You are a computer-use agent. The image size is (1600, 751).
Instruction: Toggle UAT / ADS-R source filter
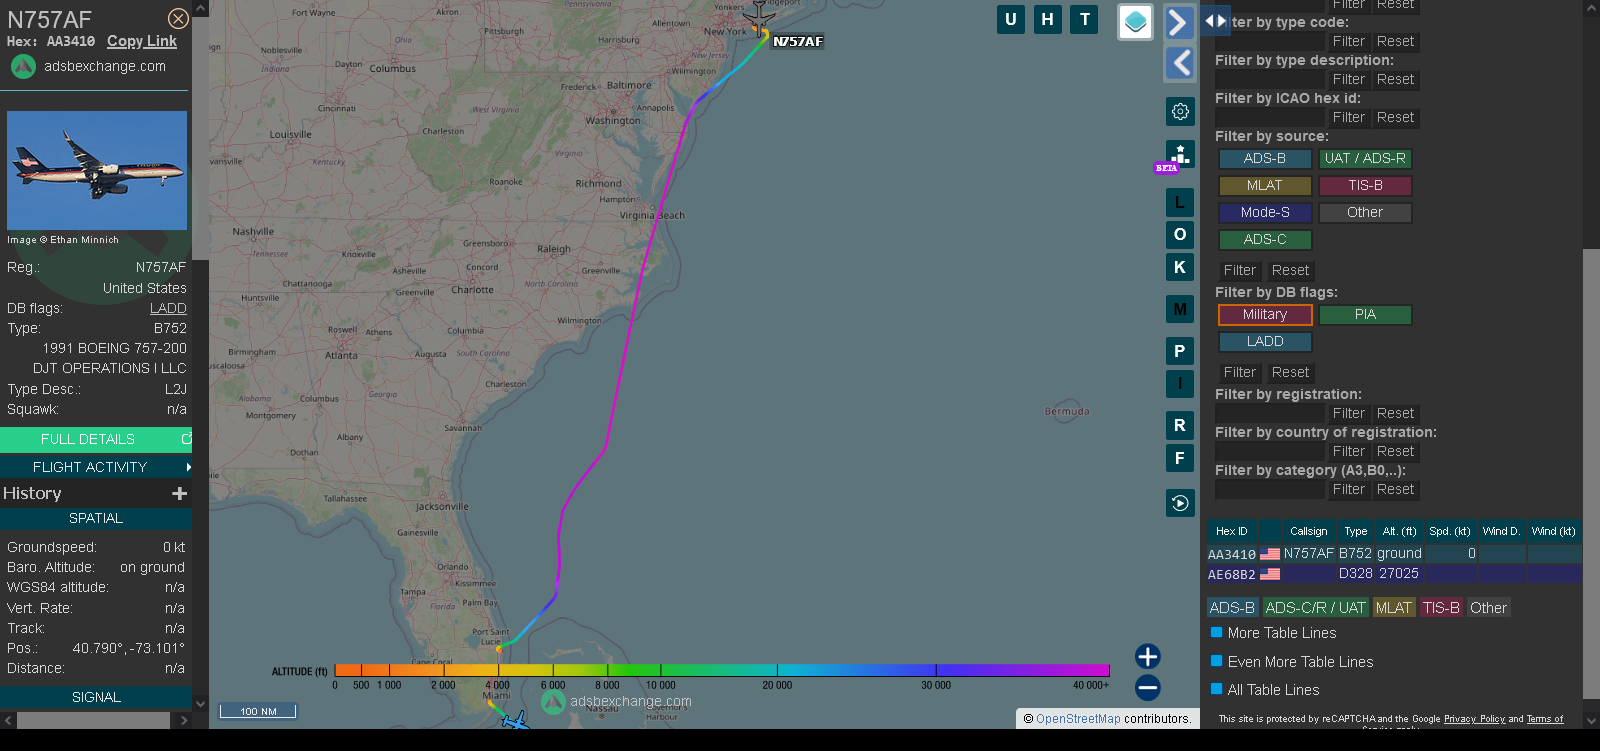1365,158
